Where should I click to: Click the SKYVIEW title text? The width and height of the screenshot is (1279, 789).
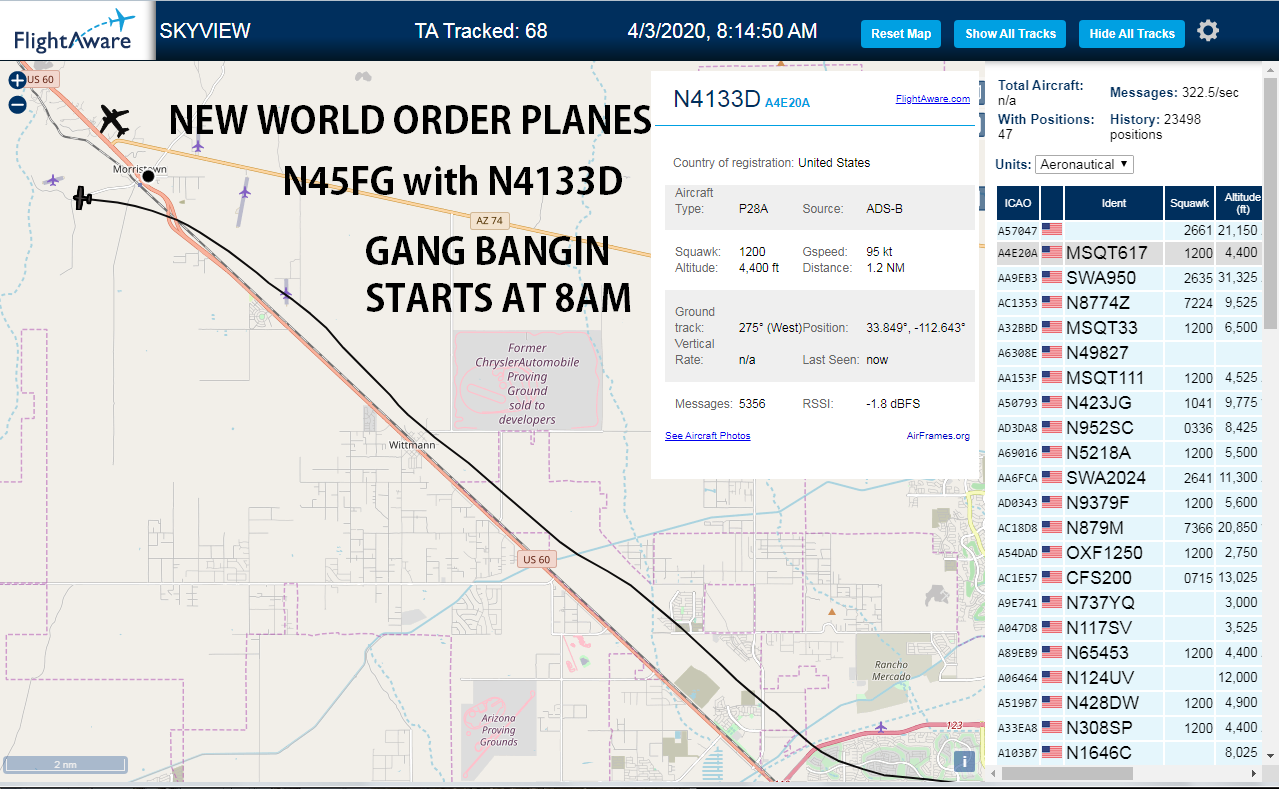[x=205, y=31]
